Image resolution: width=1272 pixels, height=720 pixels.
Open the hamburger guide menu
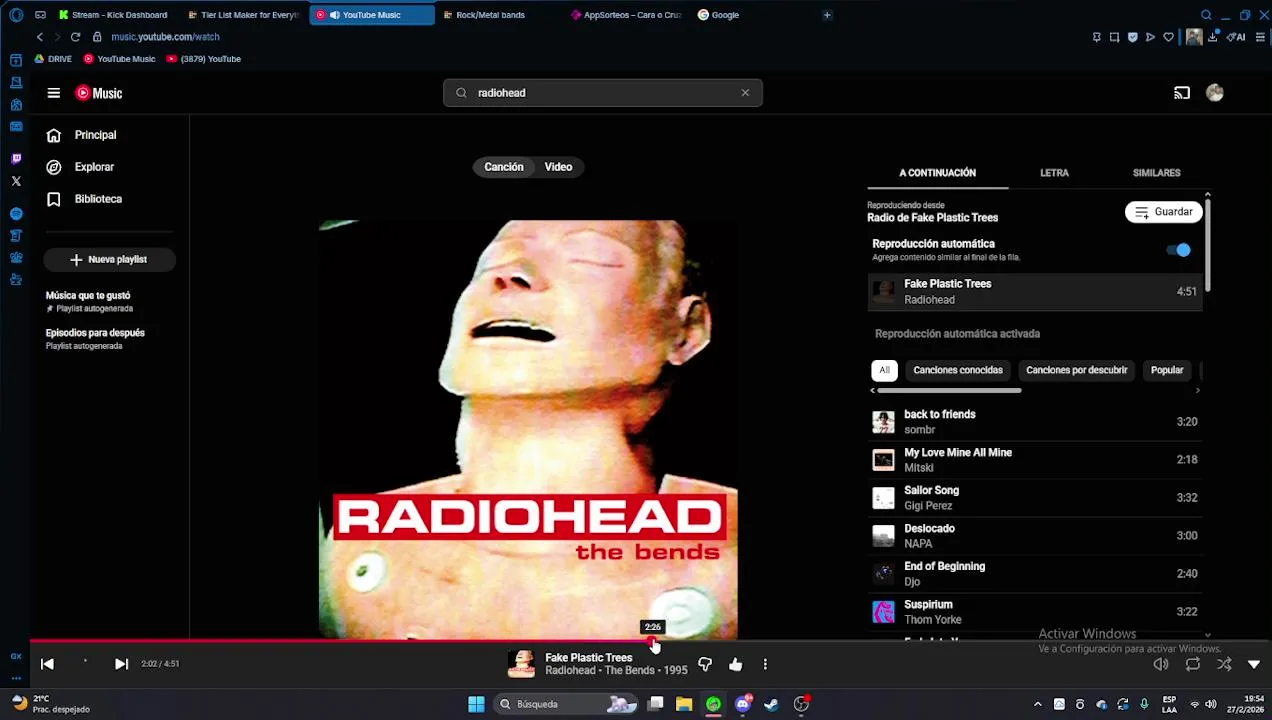[53, 93]
